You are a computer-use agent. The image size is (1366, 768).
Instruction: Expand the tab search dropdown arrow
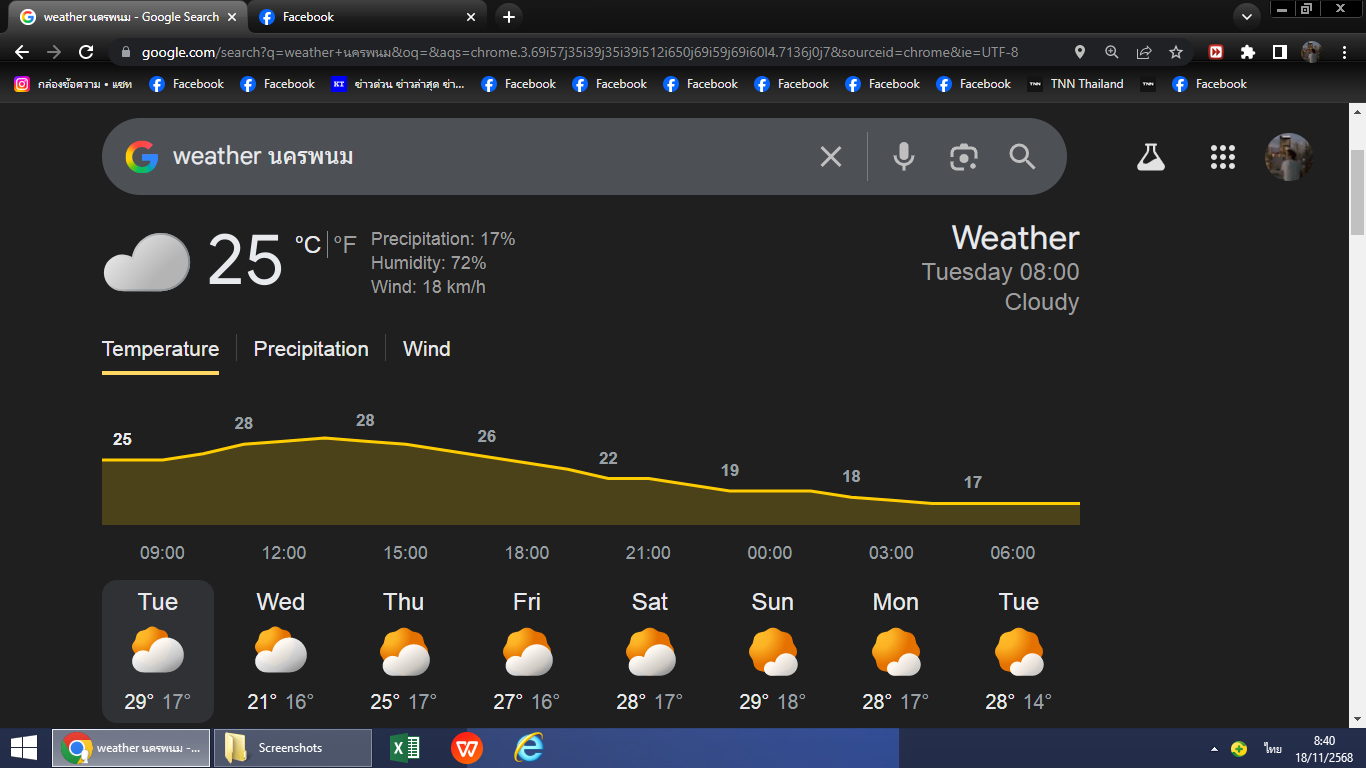1246,17
